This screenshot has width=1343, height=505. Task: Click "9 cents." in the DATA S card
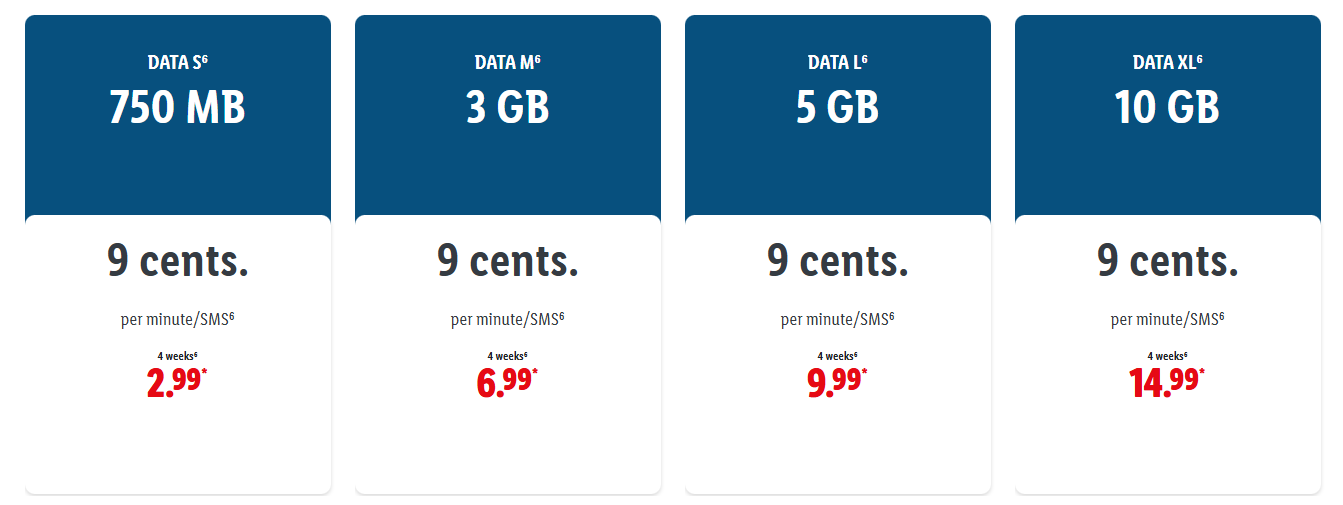(177, 261)
